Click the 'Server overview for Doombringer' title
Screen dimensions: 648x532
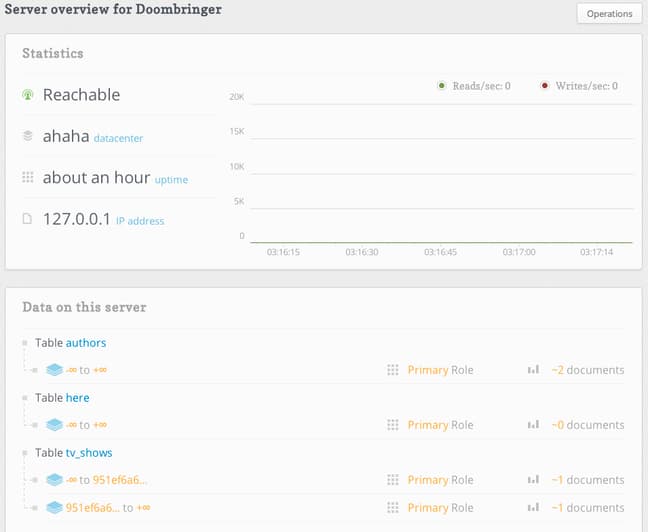[113, 9]
